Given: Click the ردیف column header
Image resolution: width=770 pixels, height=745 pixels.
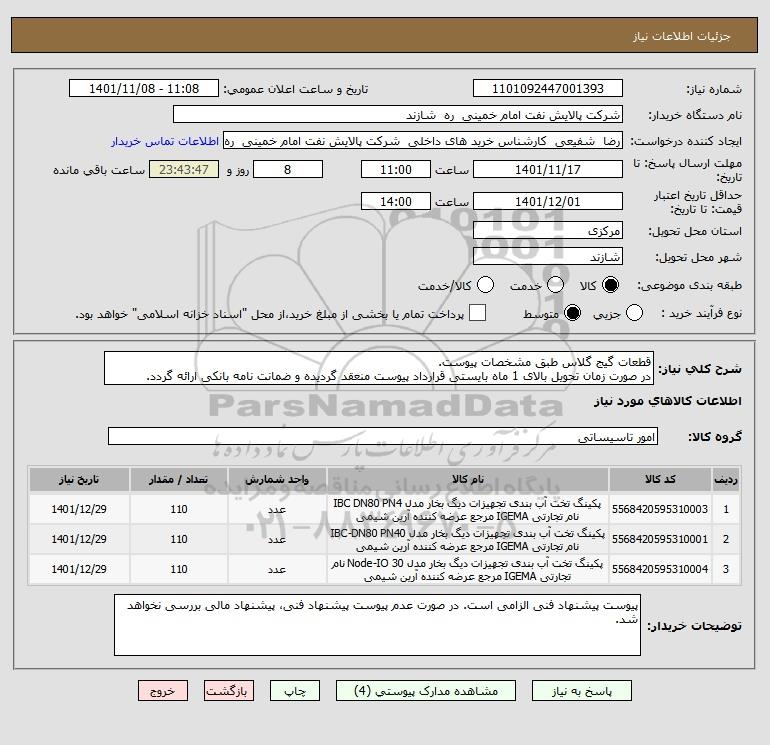Looking at the screenshot, I should tap(726, 479).
